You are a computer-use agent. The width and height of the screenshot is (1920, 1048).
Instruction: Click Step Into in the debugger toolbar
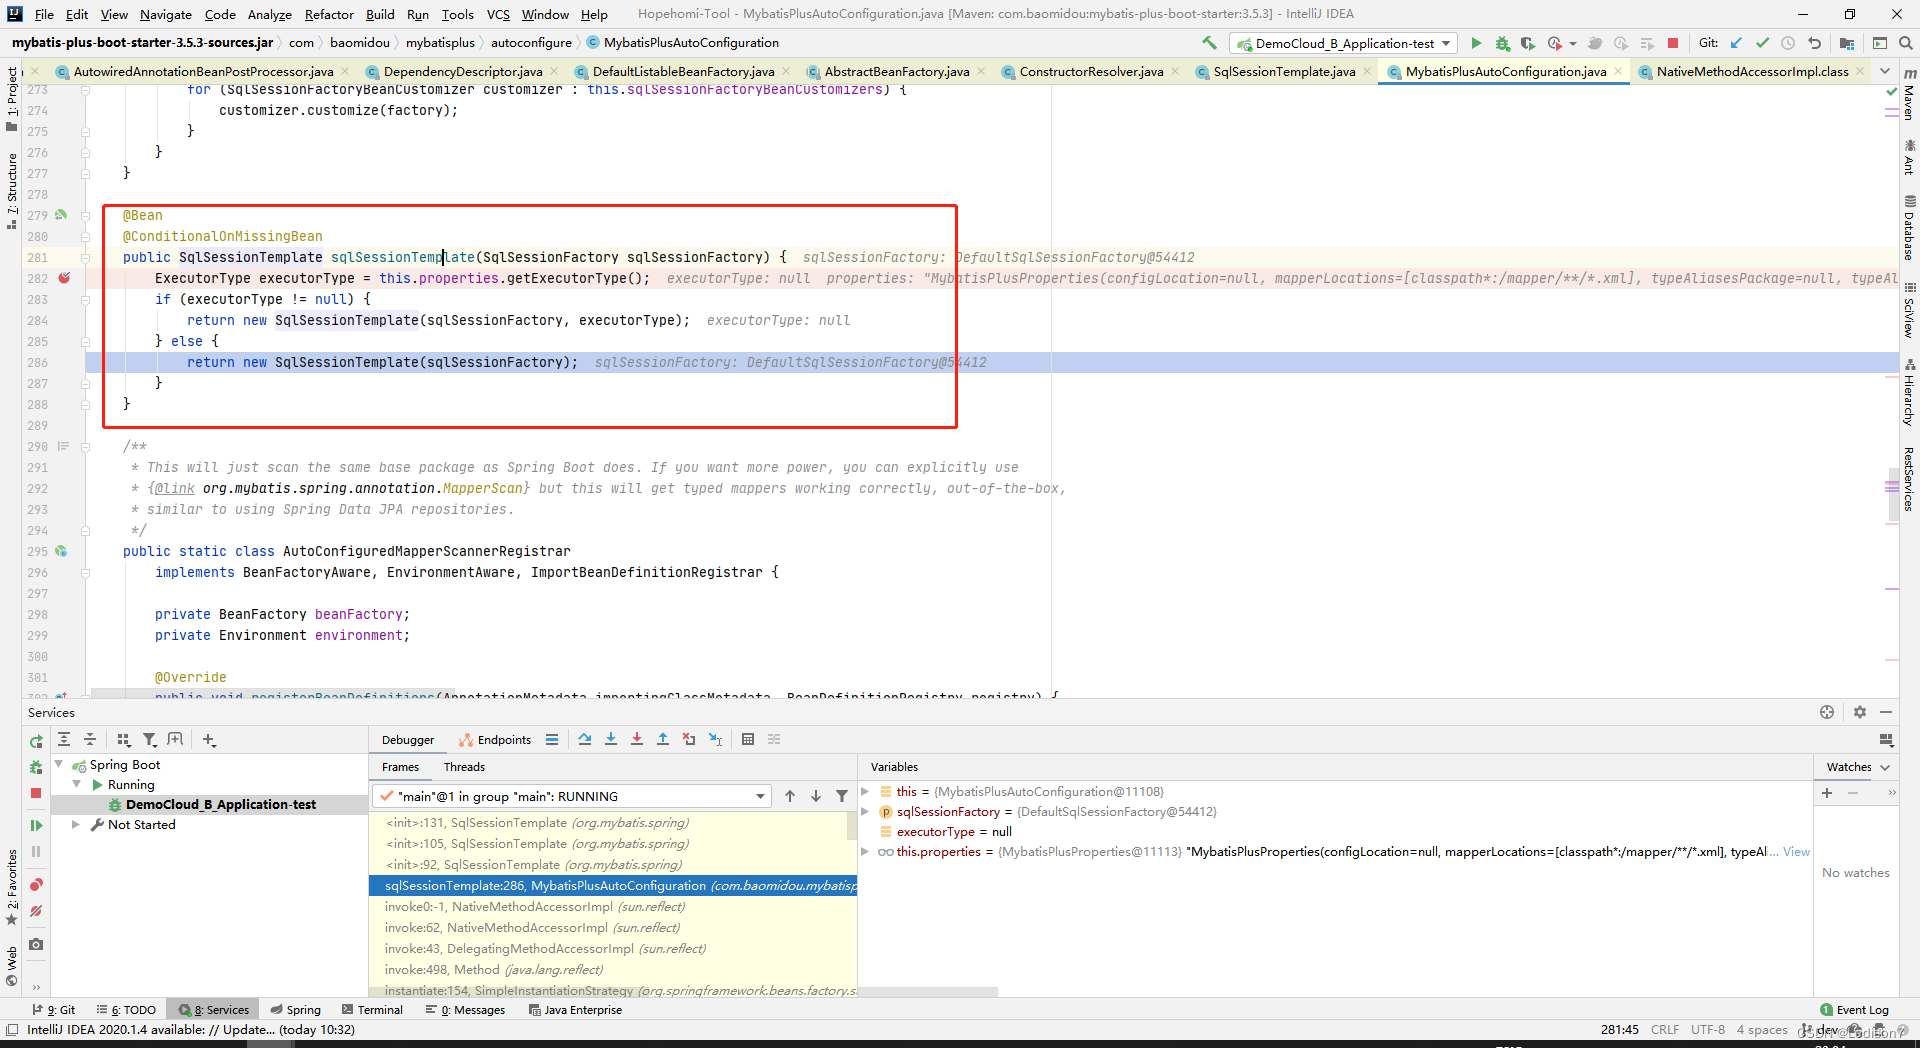611,739
